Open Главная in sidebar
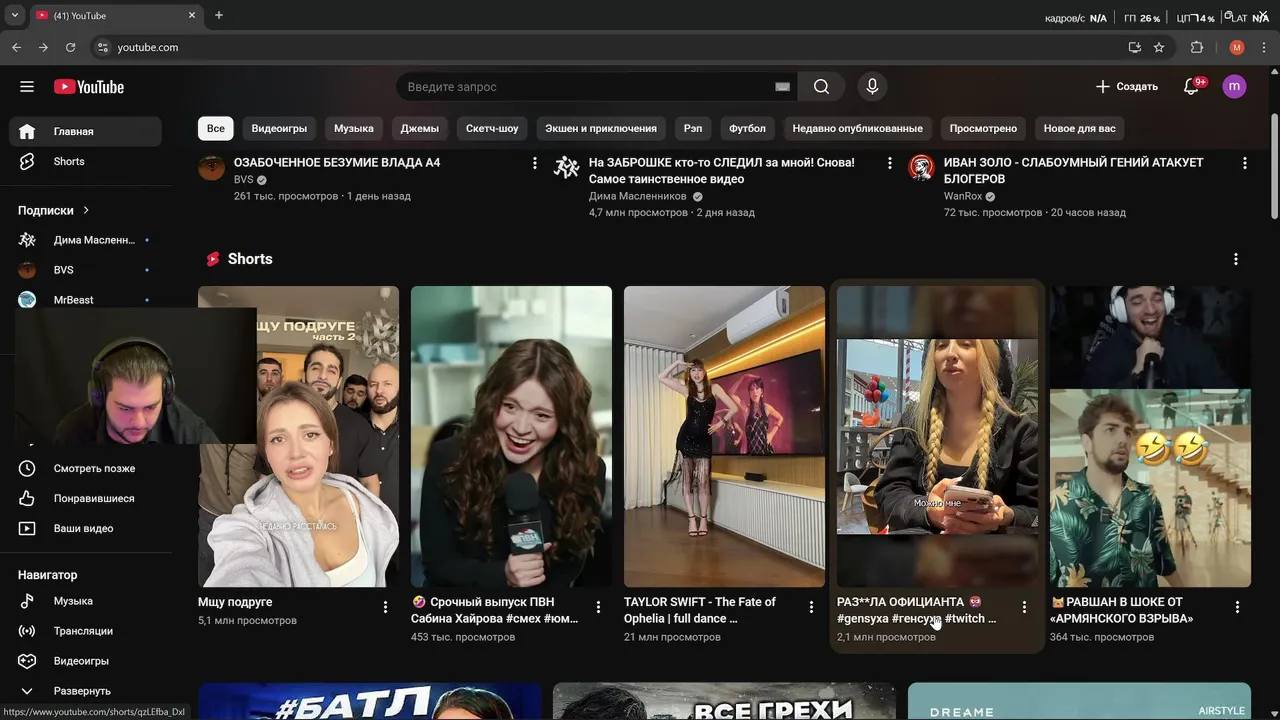Image resolution: width=1280 pixels, height=720 pixels. tap(85, 131)
